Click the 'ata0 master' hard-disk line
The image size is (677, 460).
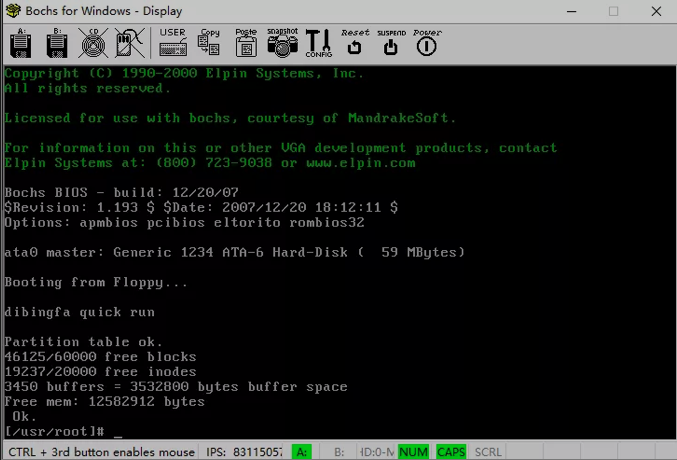point(235,252)
